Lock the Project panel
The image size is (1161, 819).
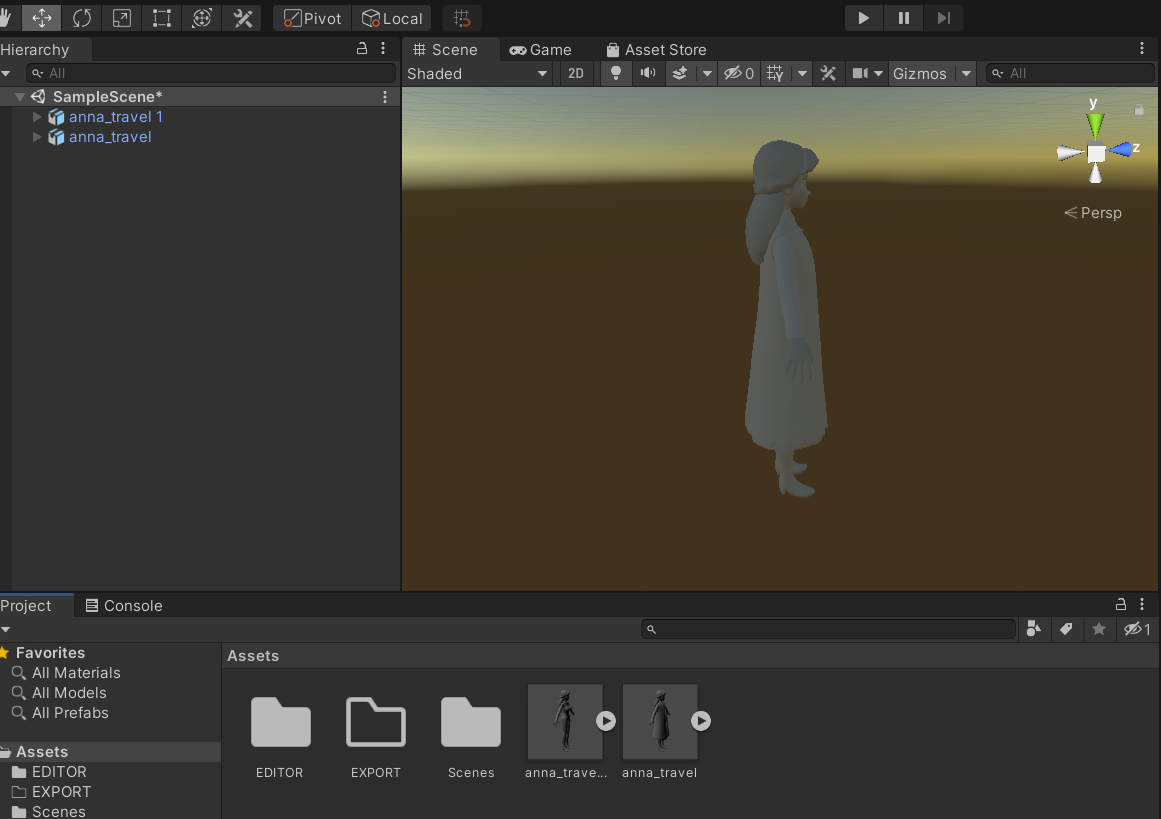click(1121, 604)
